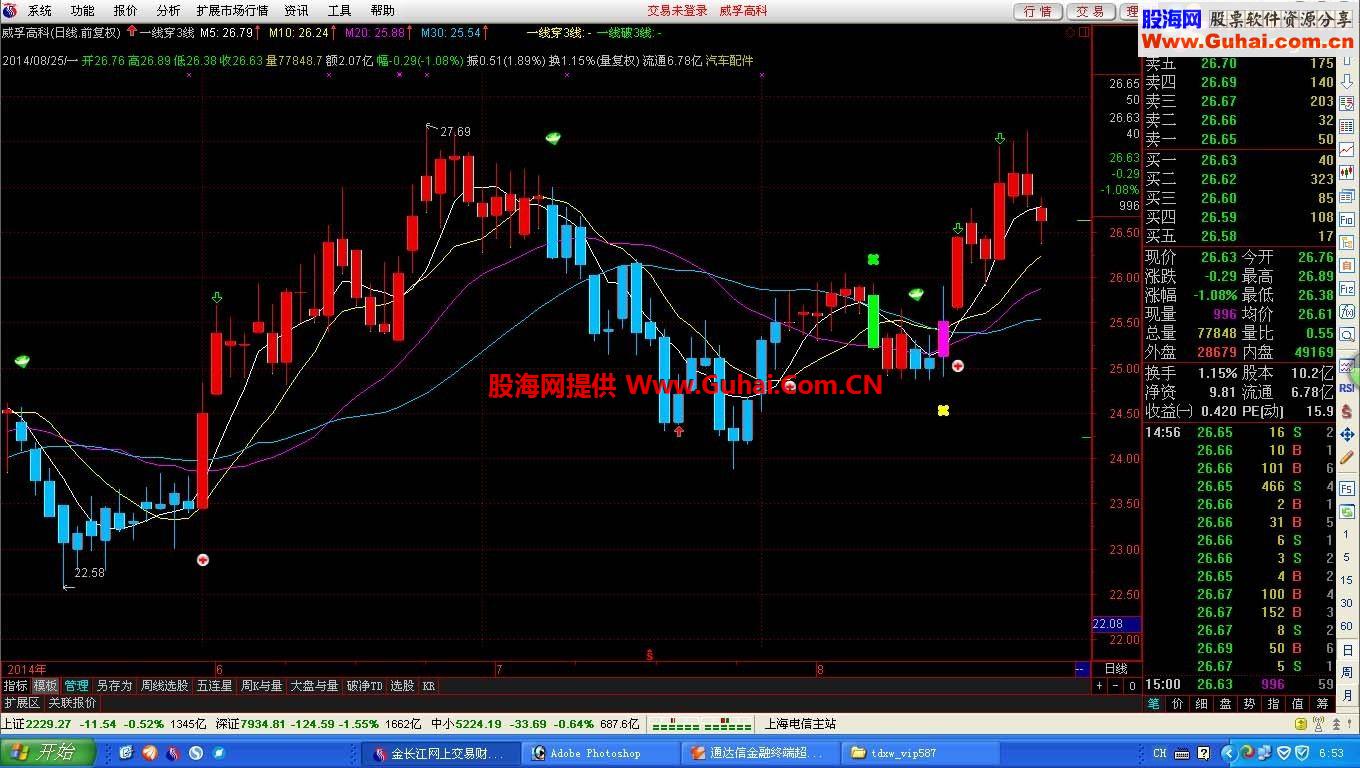1360x768 pixels.
Task: Open the 功能 menu
Action: pyautogui.click(x=83, y=11)
